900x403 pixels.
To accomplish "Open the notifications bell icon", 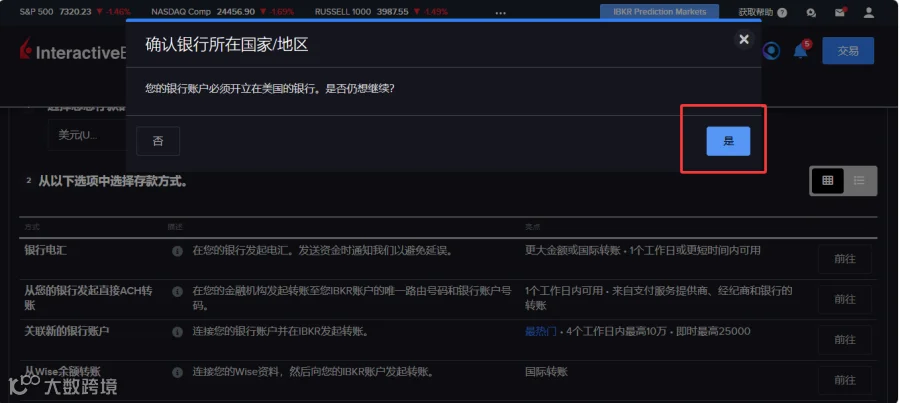I will coord(800,51).
